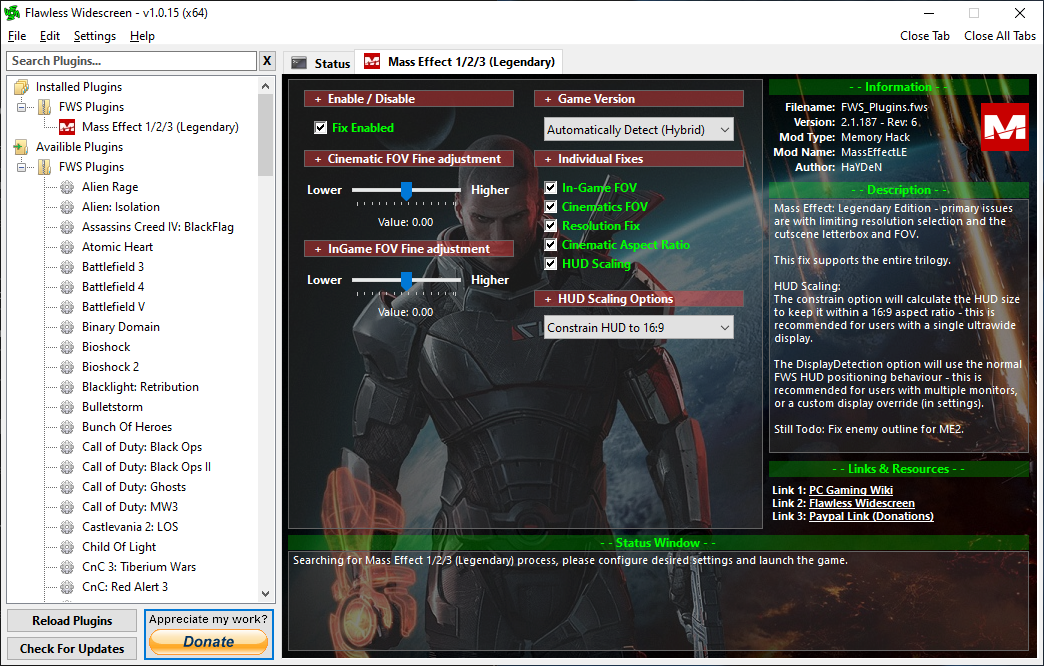This screenshot has width=1044, height=666.
Task: Click the red M icon on Mass Effect tab
Action: point(372,61)
